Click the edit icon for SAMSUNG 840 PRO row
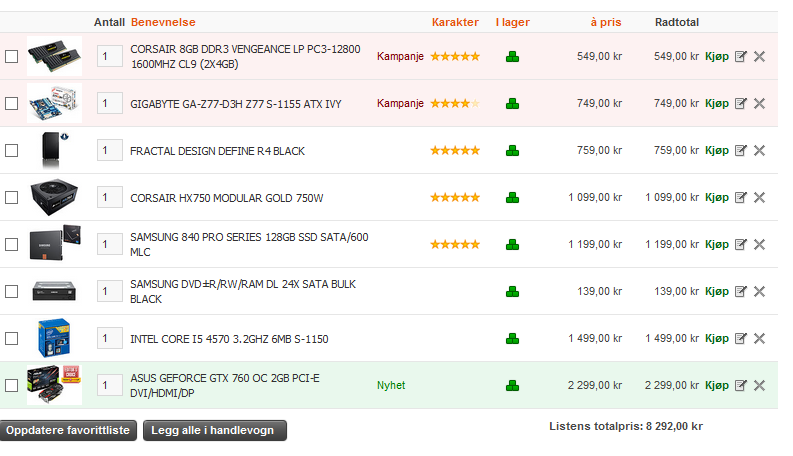The width and height of the screenshot is (793, 456). 740,244
